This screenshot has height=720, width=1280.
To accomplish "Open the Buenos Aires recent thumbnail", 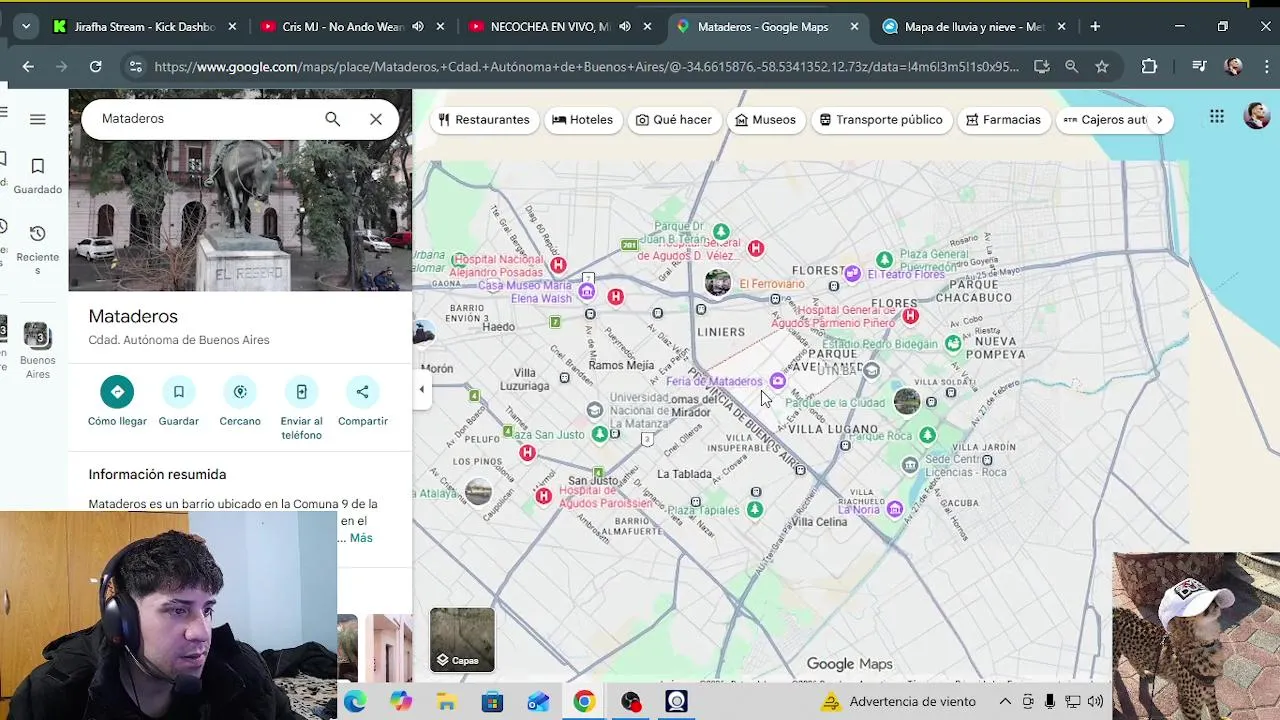I will coord(38,350).
